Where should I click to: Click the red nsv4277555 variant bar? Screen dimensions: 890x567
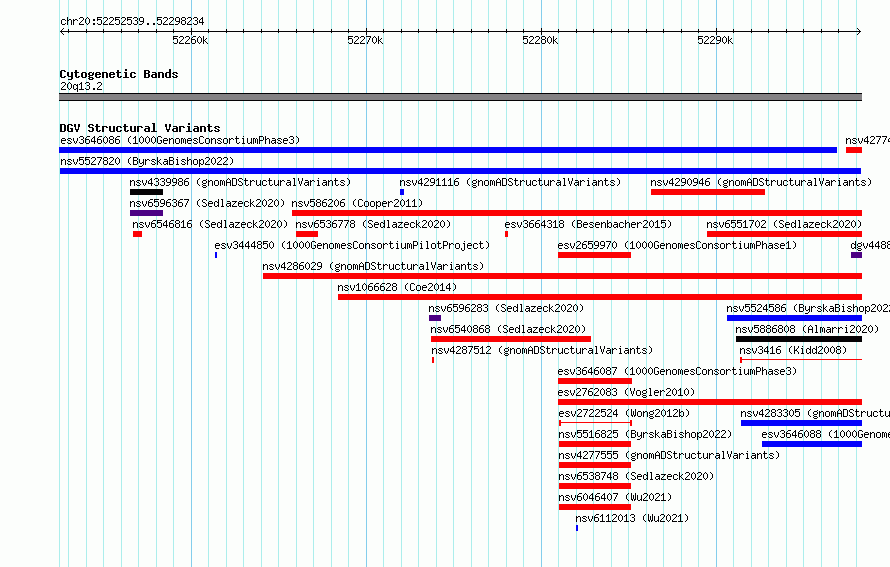click(595, 465)
